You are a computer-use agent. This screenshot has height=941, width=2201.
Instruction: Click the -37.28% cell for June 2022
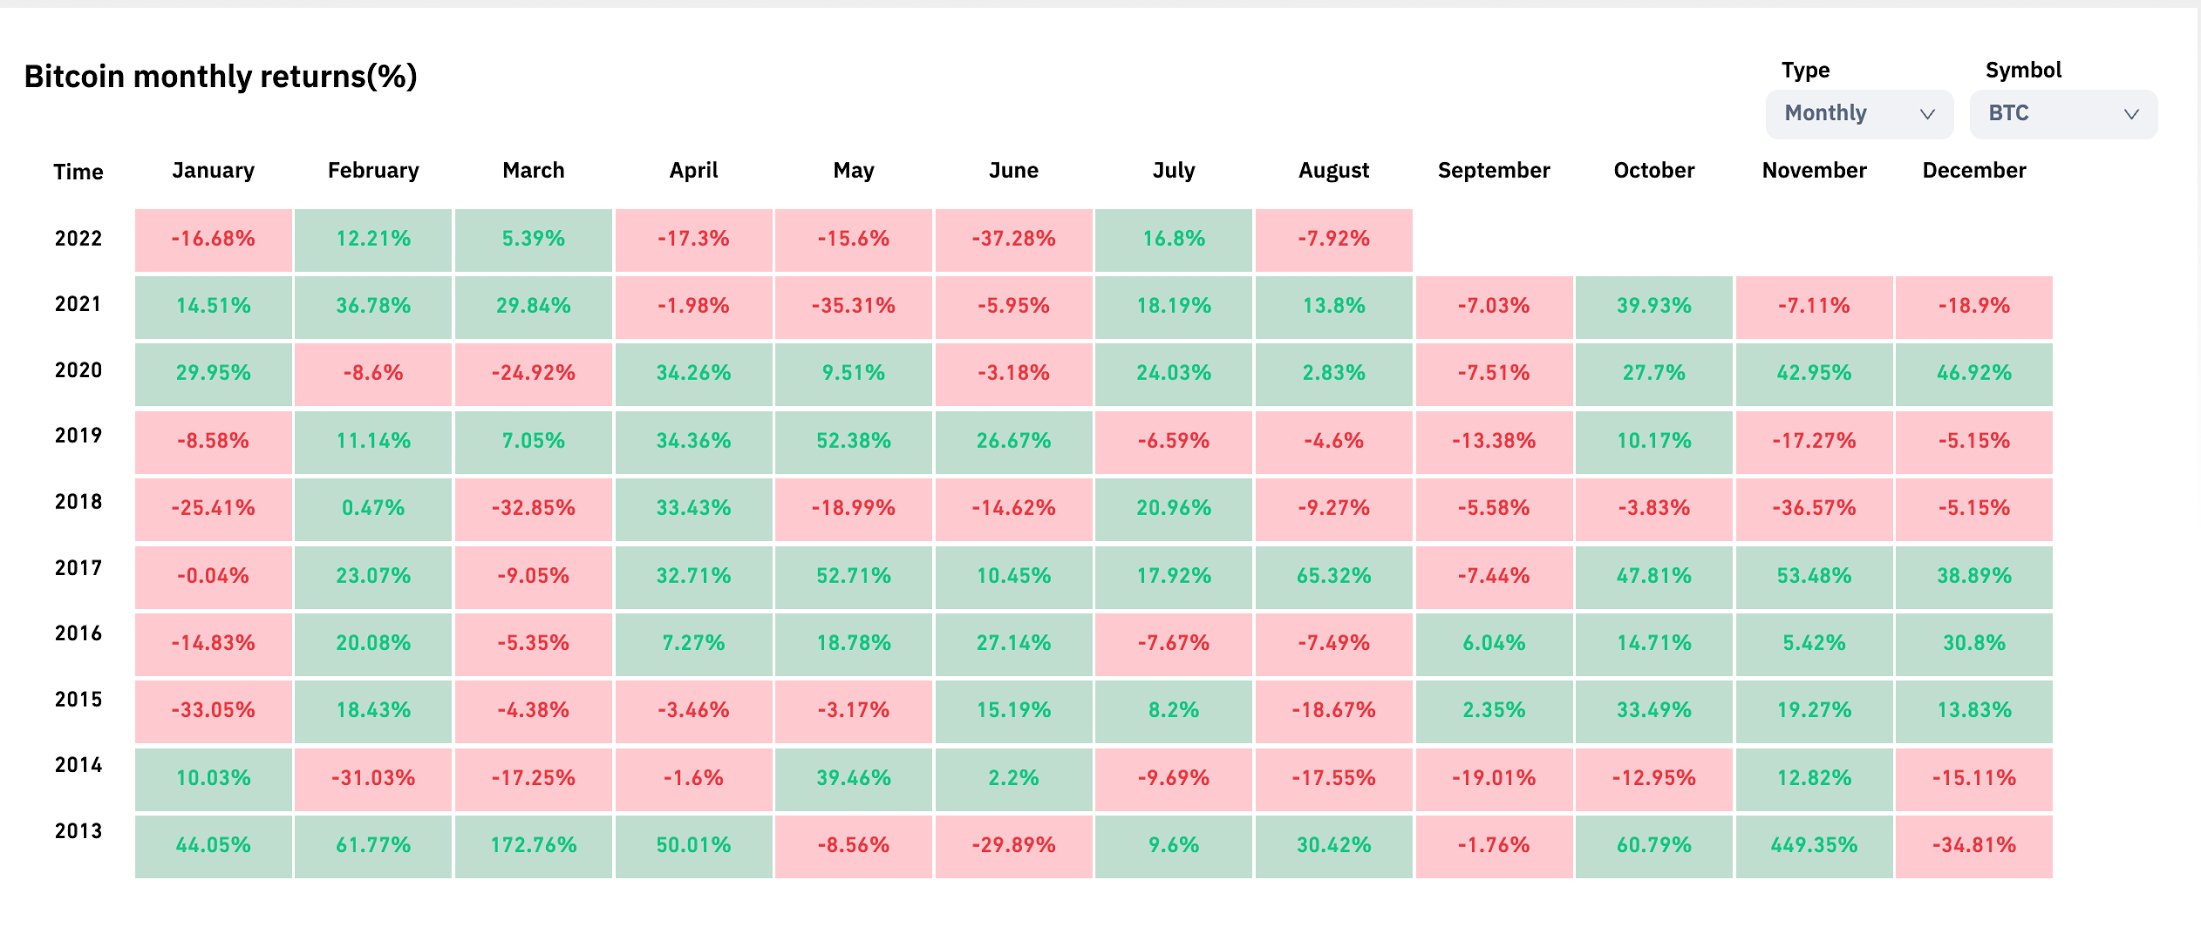tap(1013, 240)
